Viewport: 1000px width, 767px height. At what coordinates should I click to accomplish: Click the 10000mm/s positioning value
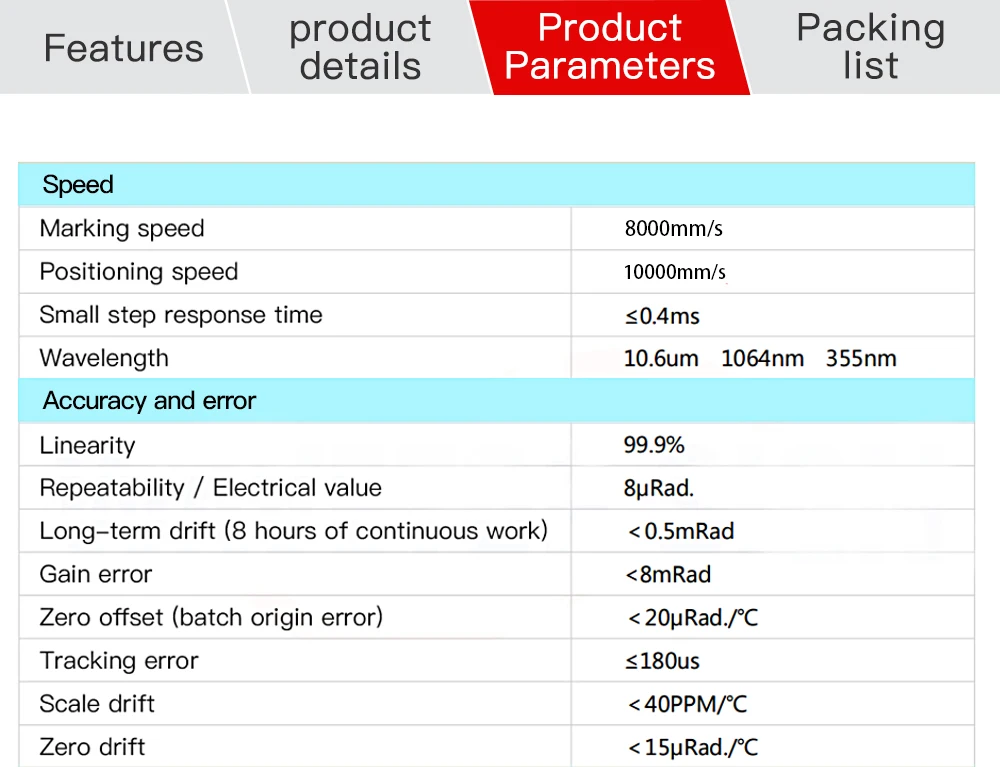[675, 272]
